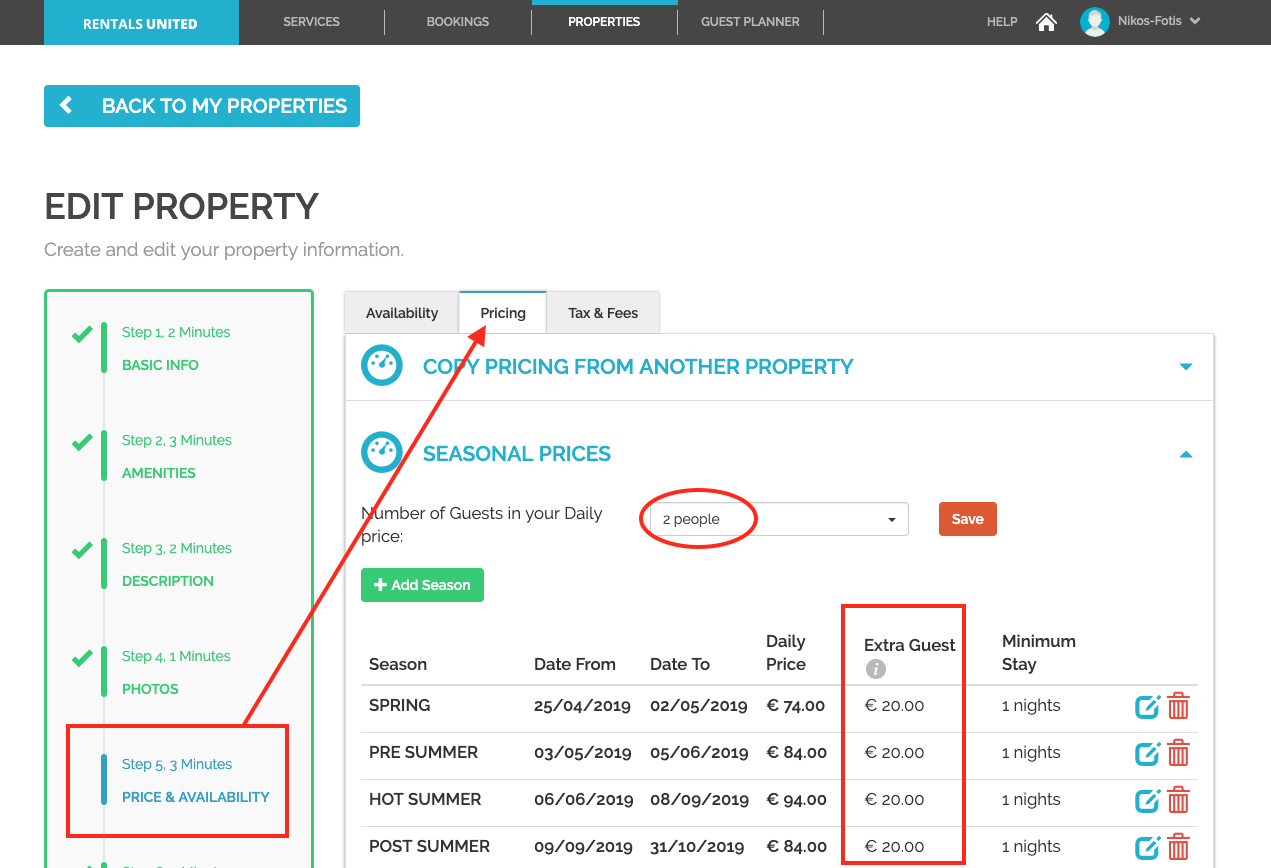The width and height of the screenshot is (1271, 868).
Task: Select the POST SUMMER season name
Action: coord(429,846)
